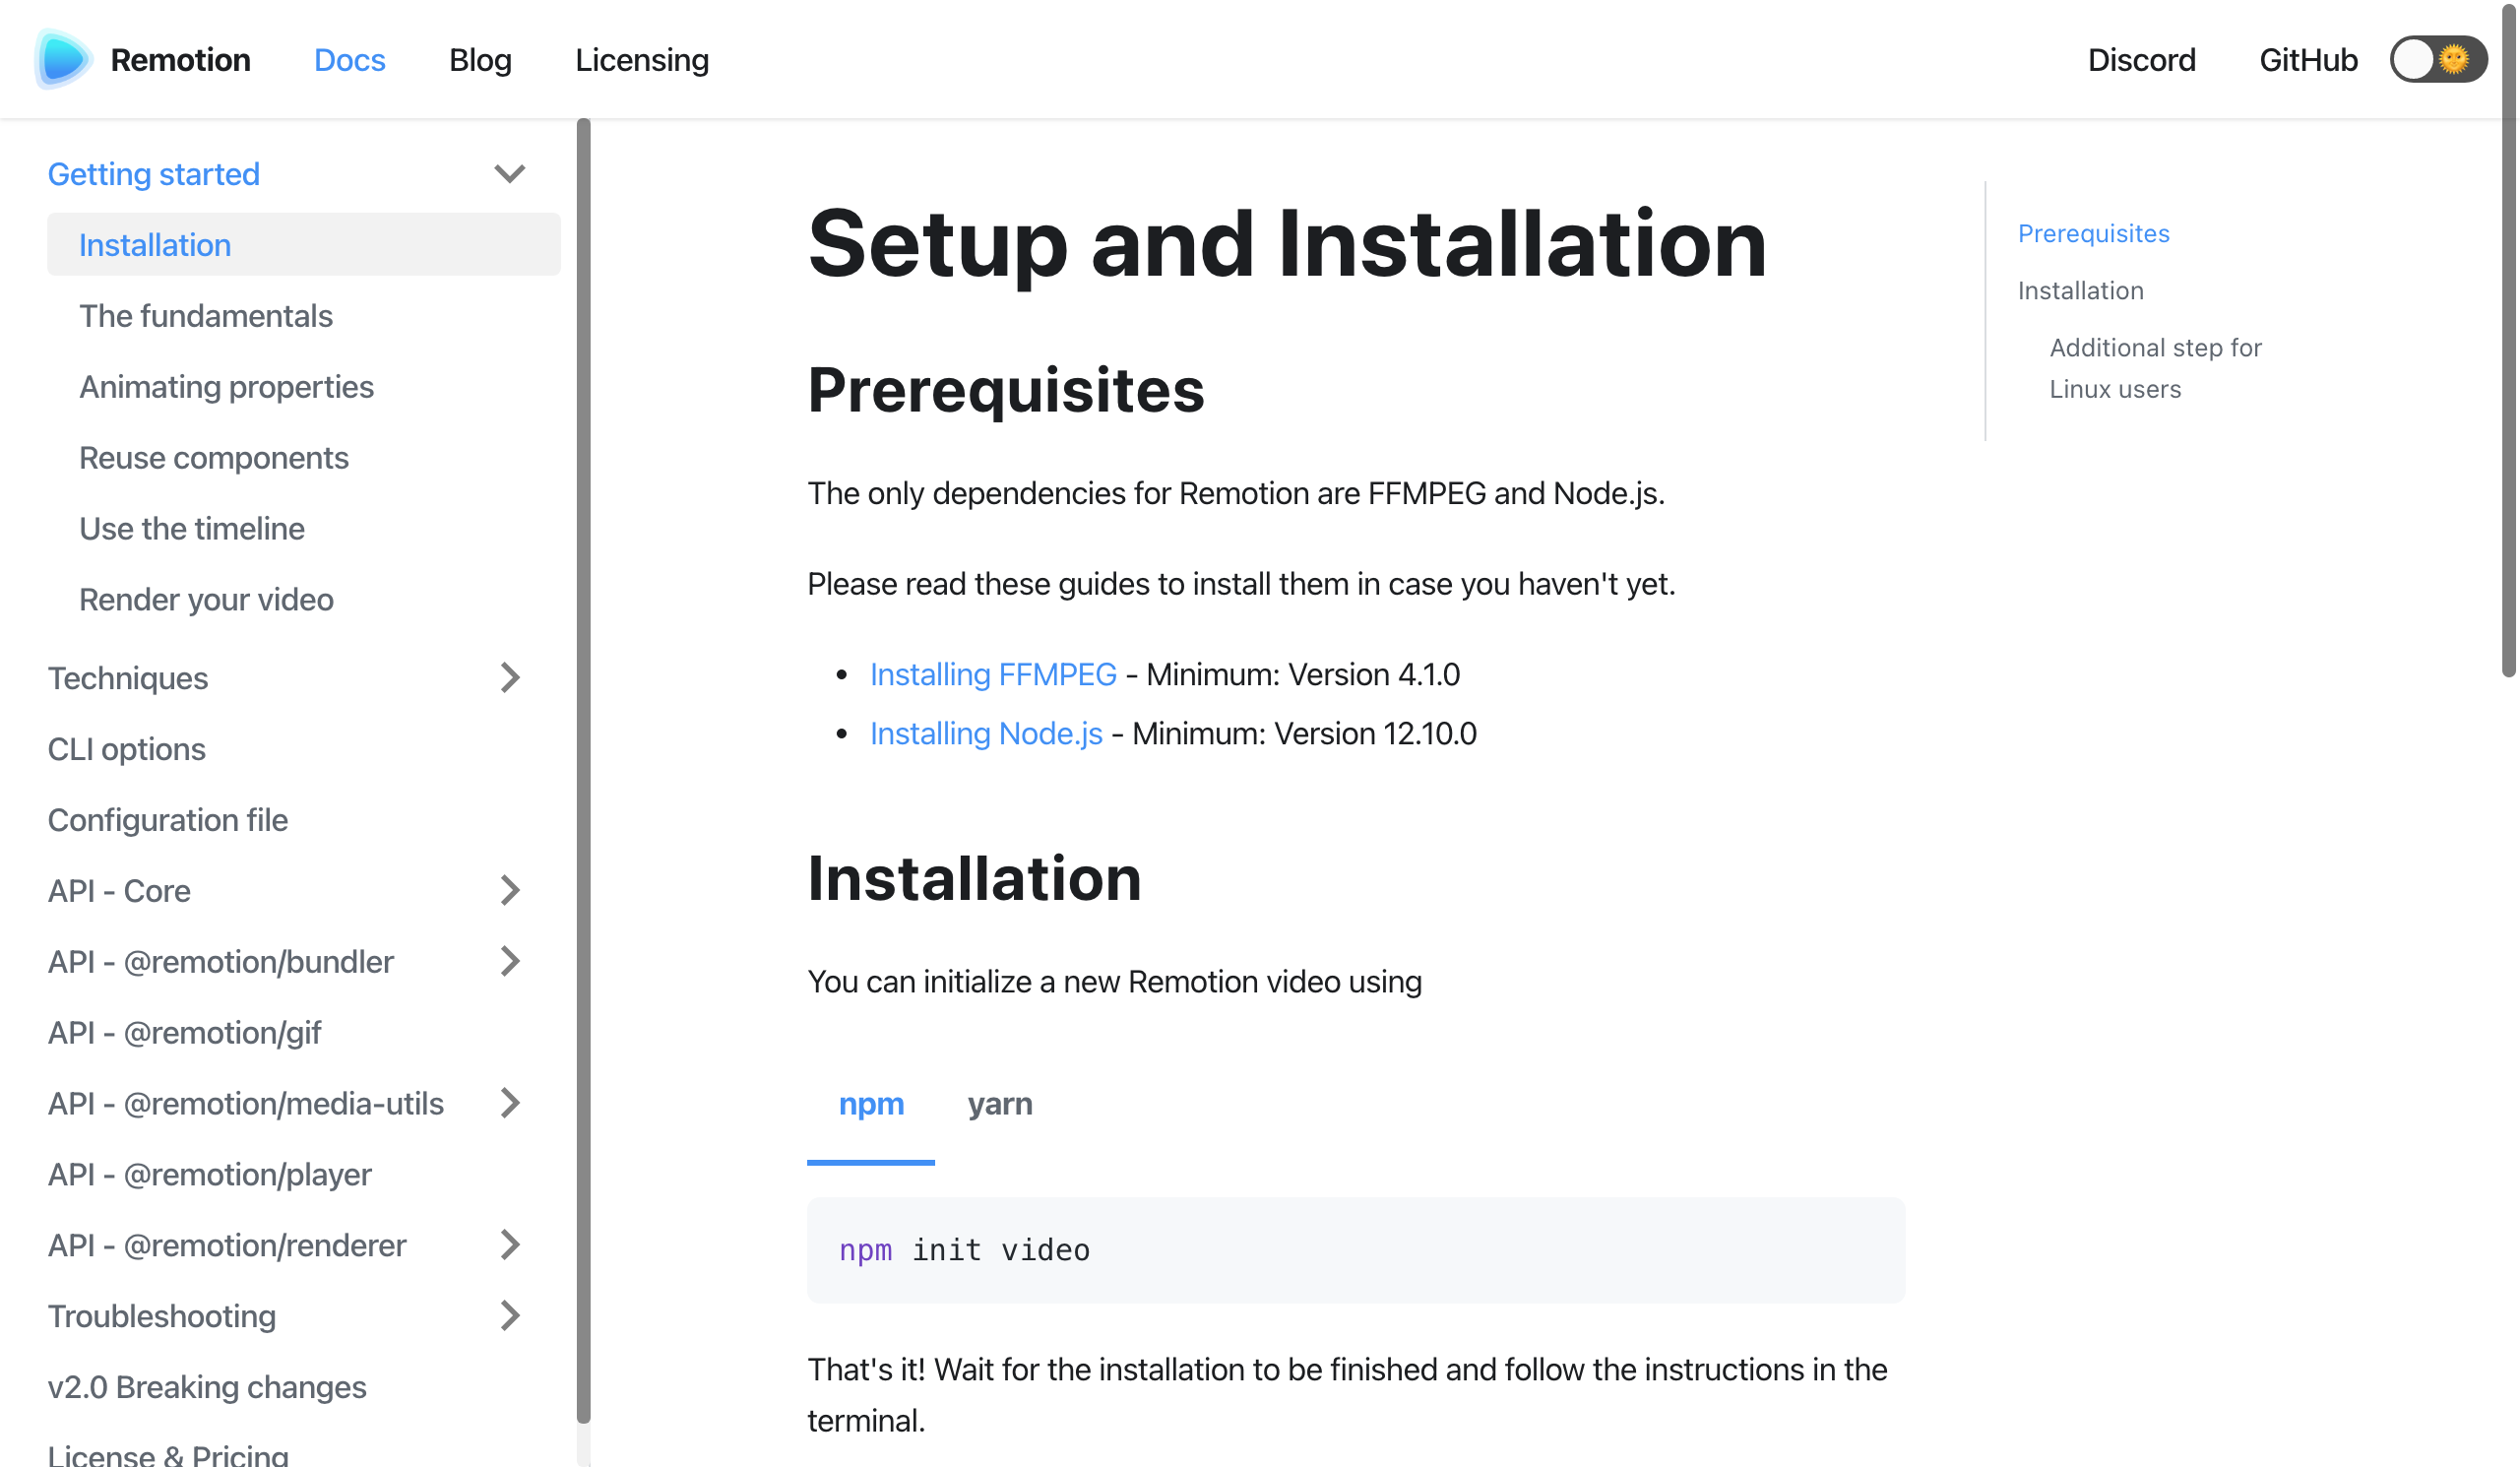This screenshot has width=2520, height=1467.
Task: Click the Installation section heading
Action: [974, 878]
